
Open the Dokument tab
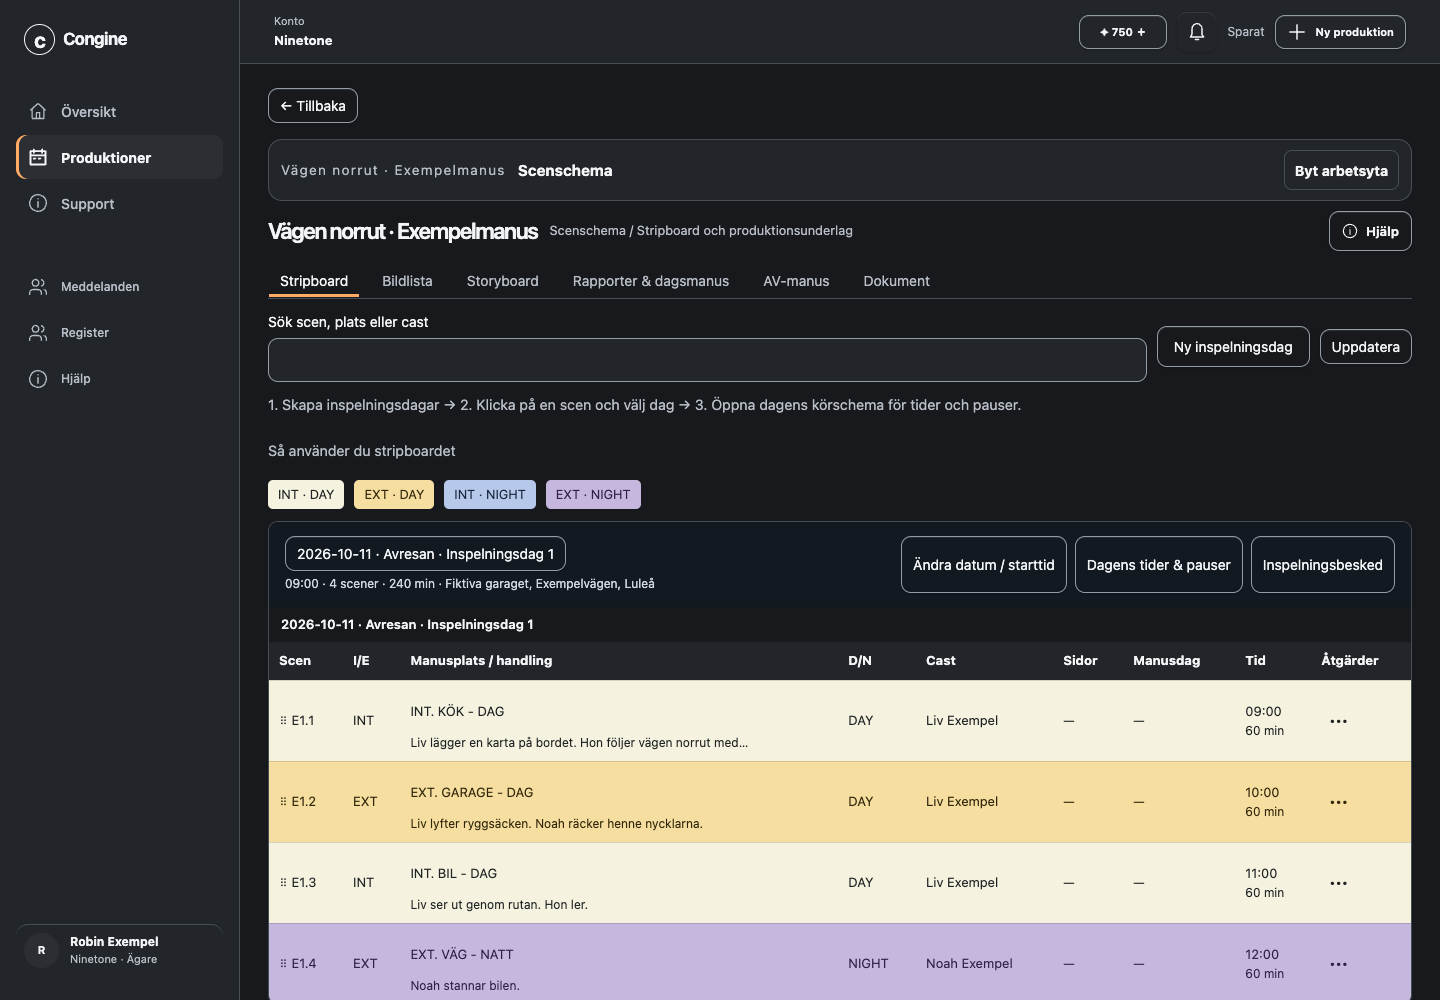coord(897,281)
